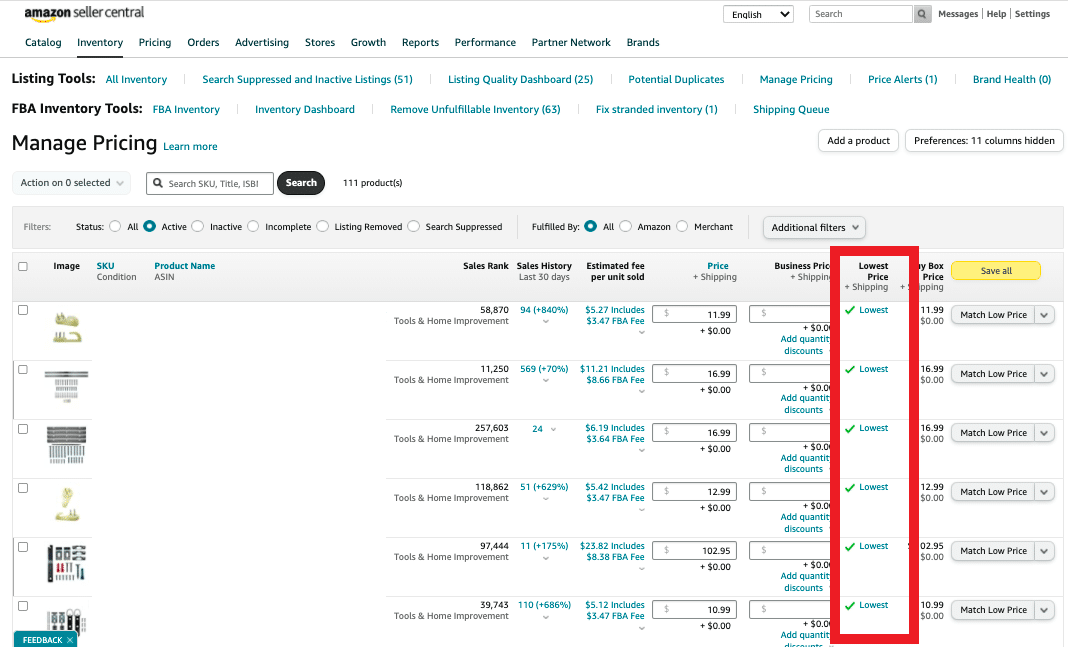This screenshot has height=647, width=1068.
Task: Open the Reports menu
Action: (x=420, y=42)
